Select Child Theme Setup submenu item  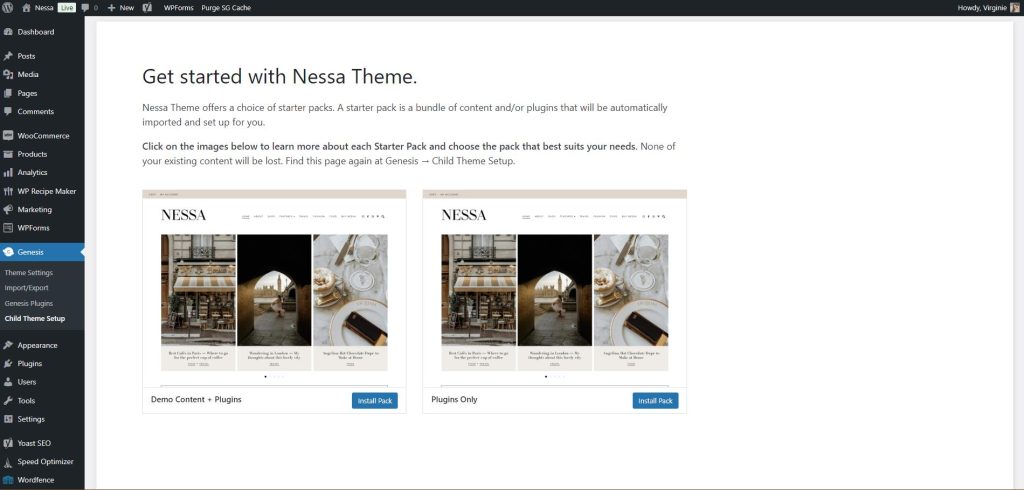tap(35, 319)
